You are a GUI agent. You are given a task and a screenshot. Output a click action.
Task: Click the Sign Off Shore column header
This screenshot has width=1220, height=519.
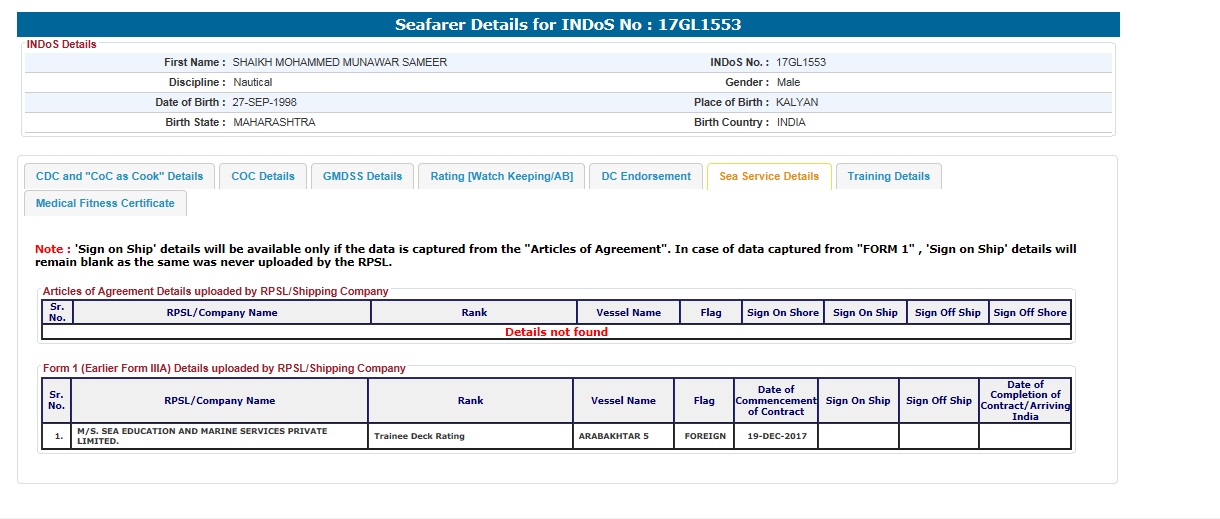click(x=1030, y=312)
